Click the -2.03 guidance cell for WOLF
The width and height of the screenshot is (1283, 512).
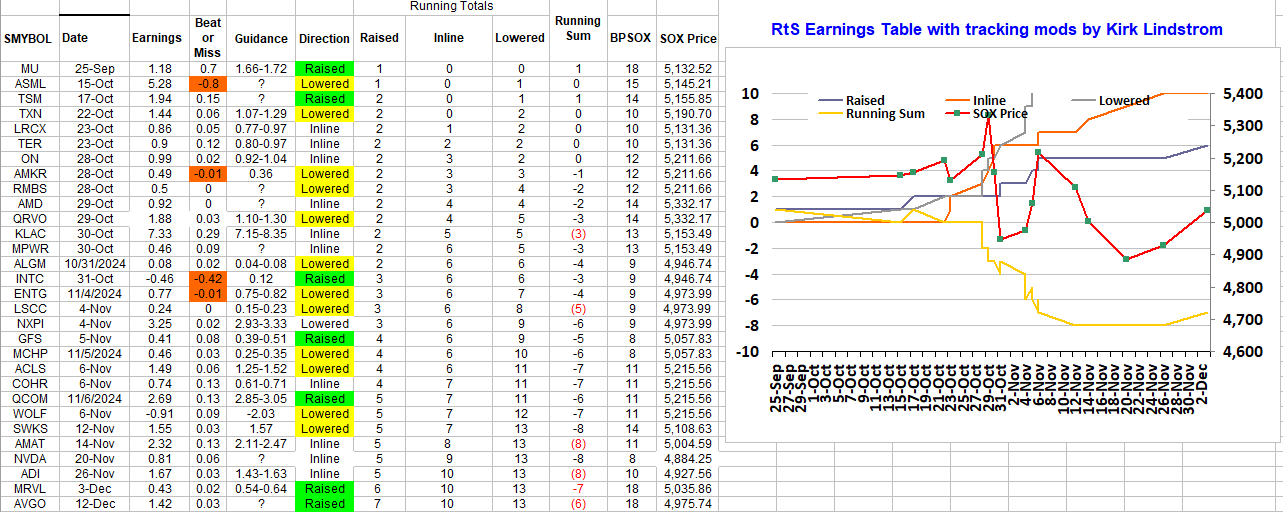(x=261, y=414)
